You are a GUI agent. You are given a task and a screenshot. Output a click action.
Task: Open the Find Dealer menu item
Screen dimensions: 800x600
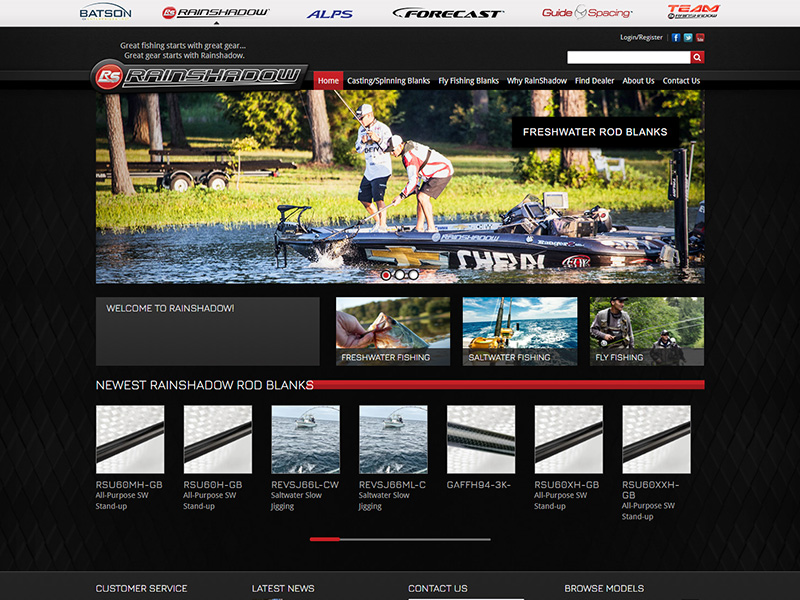(594, 81)
